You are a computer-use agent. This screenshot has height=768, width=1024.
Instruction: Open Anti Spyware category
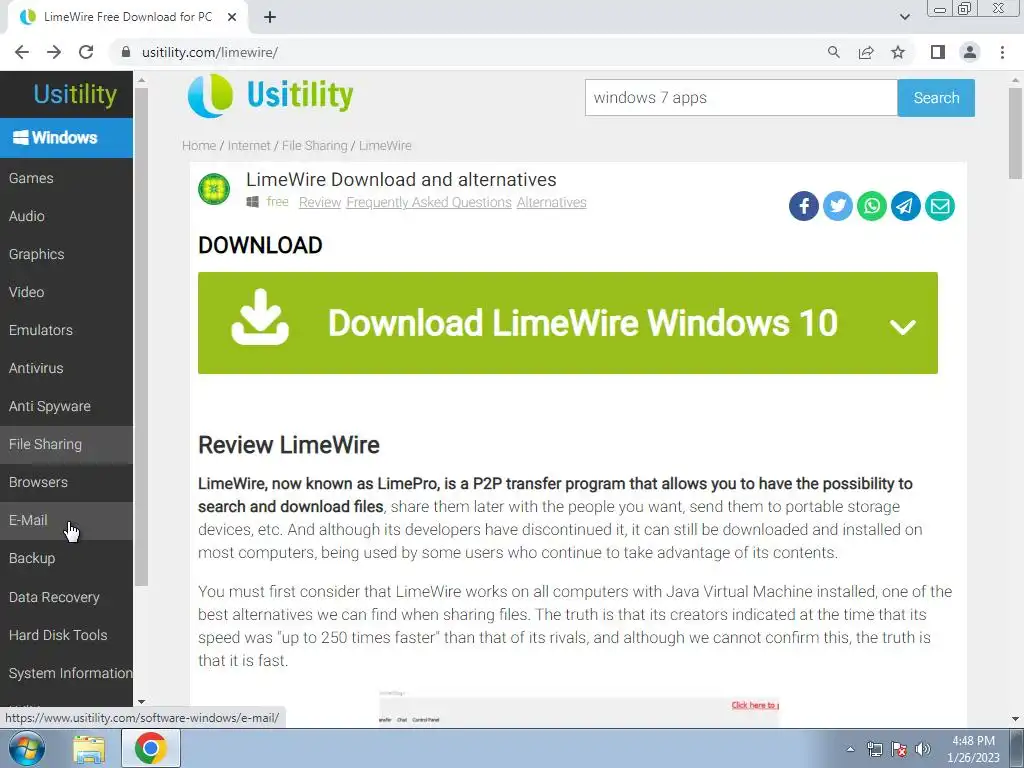click(66, 406)
